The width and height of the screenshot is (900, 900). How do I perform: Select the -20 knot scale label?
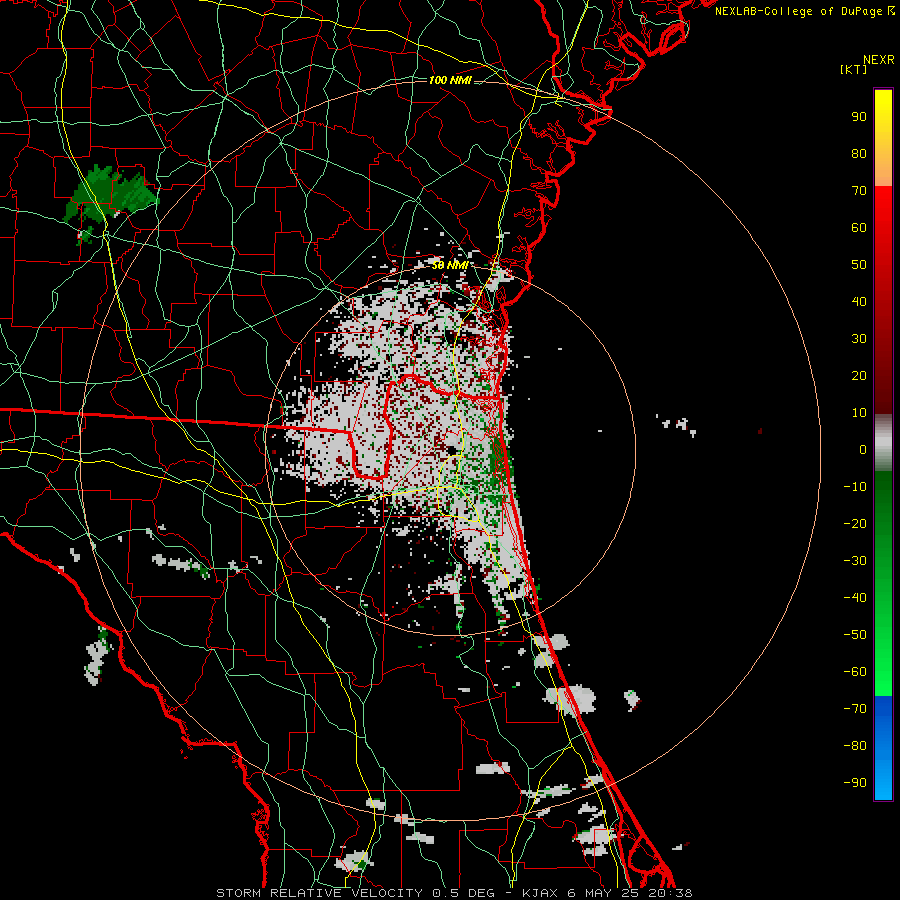click(855, 523)
